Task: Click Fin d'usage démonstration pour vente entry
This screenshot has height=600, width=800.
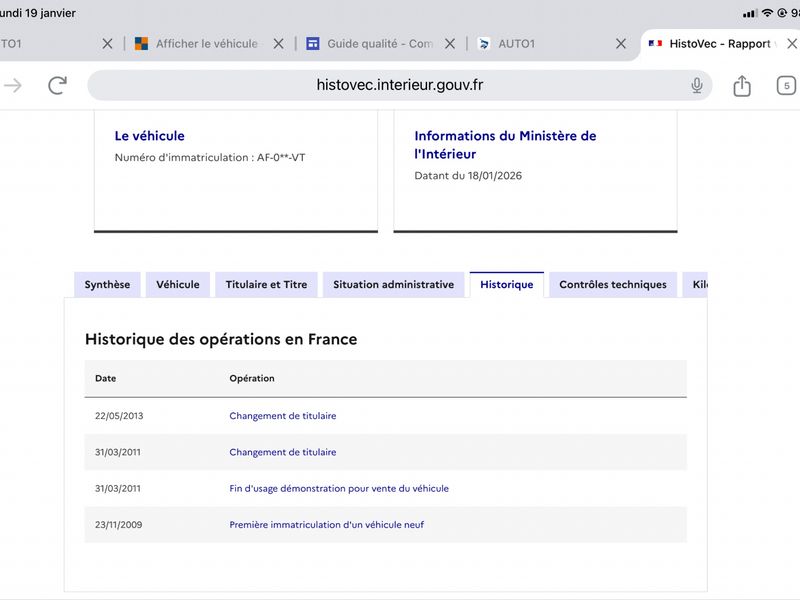Action: 339,489
